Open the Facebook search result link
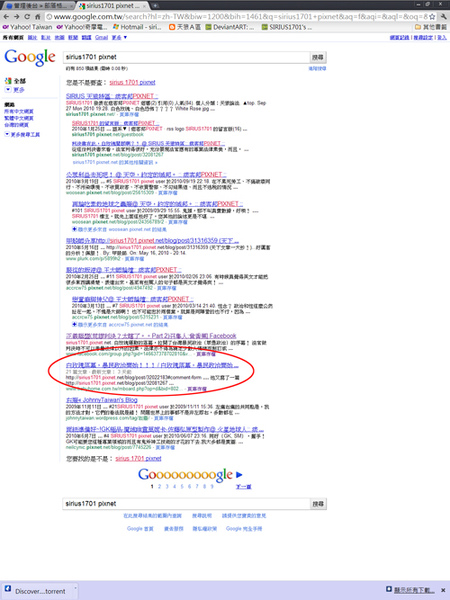Screen dimensions: 450x600 coord(151,336)
